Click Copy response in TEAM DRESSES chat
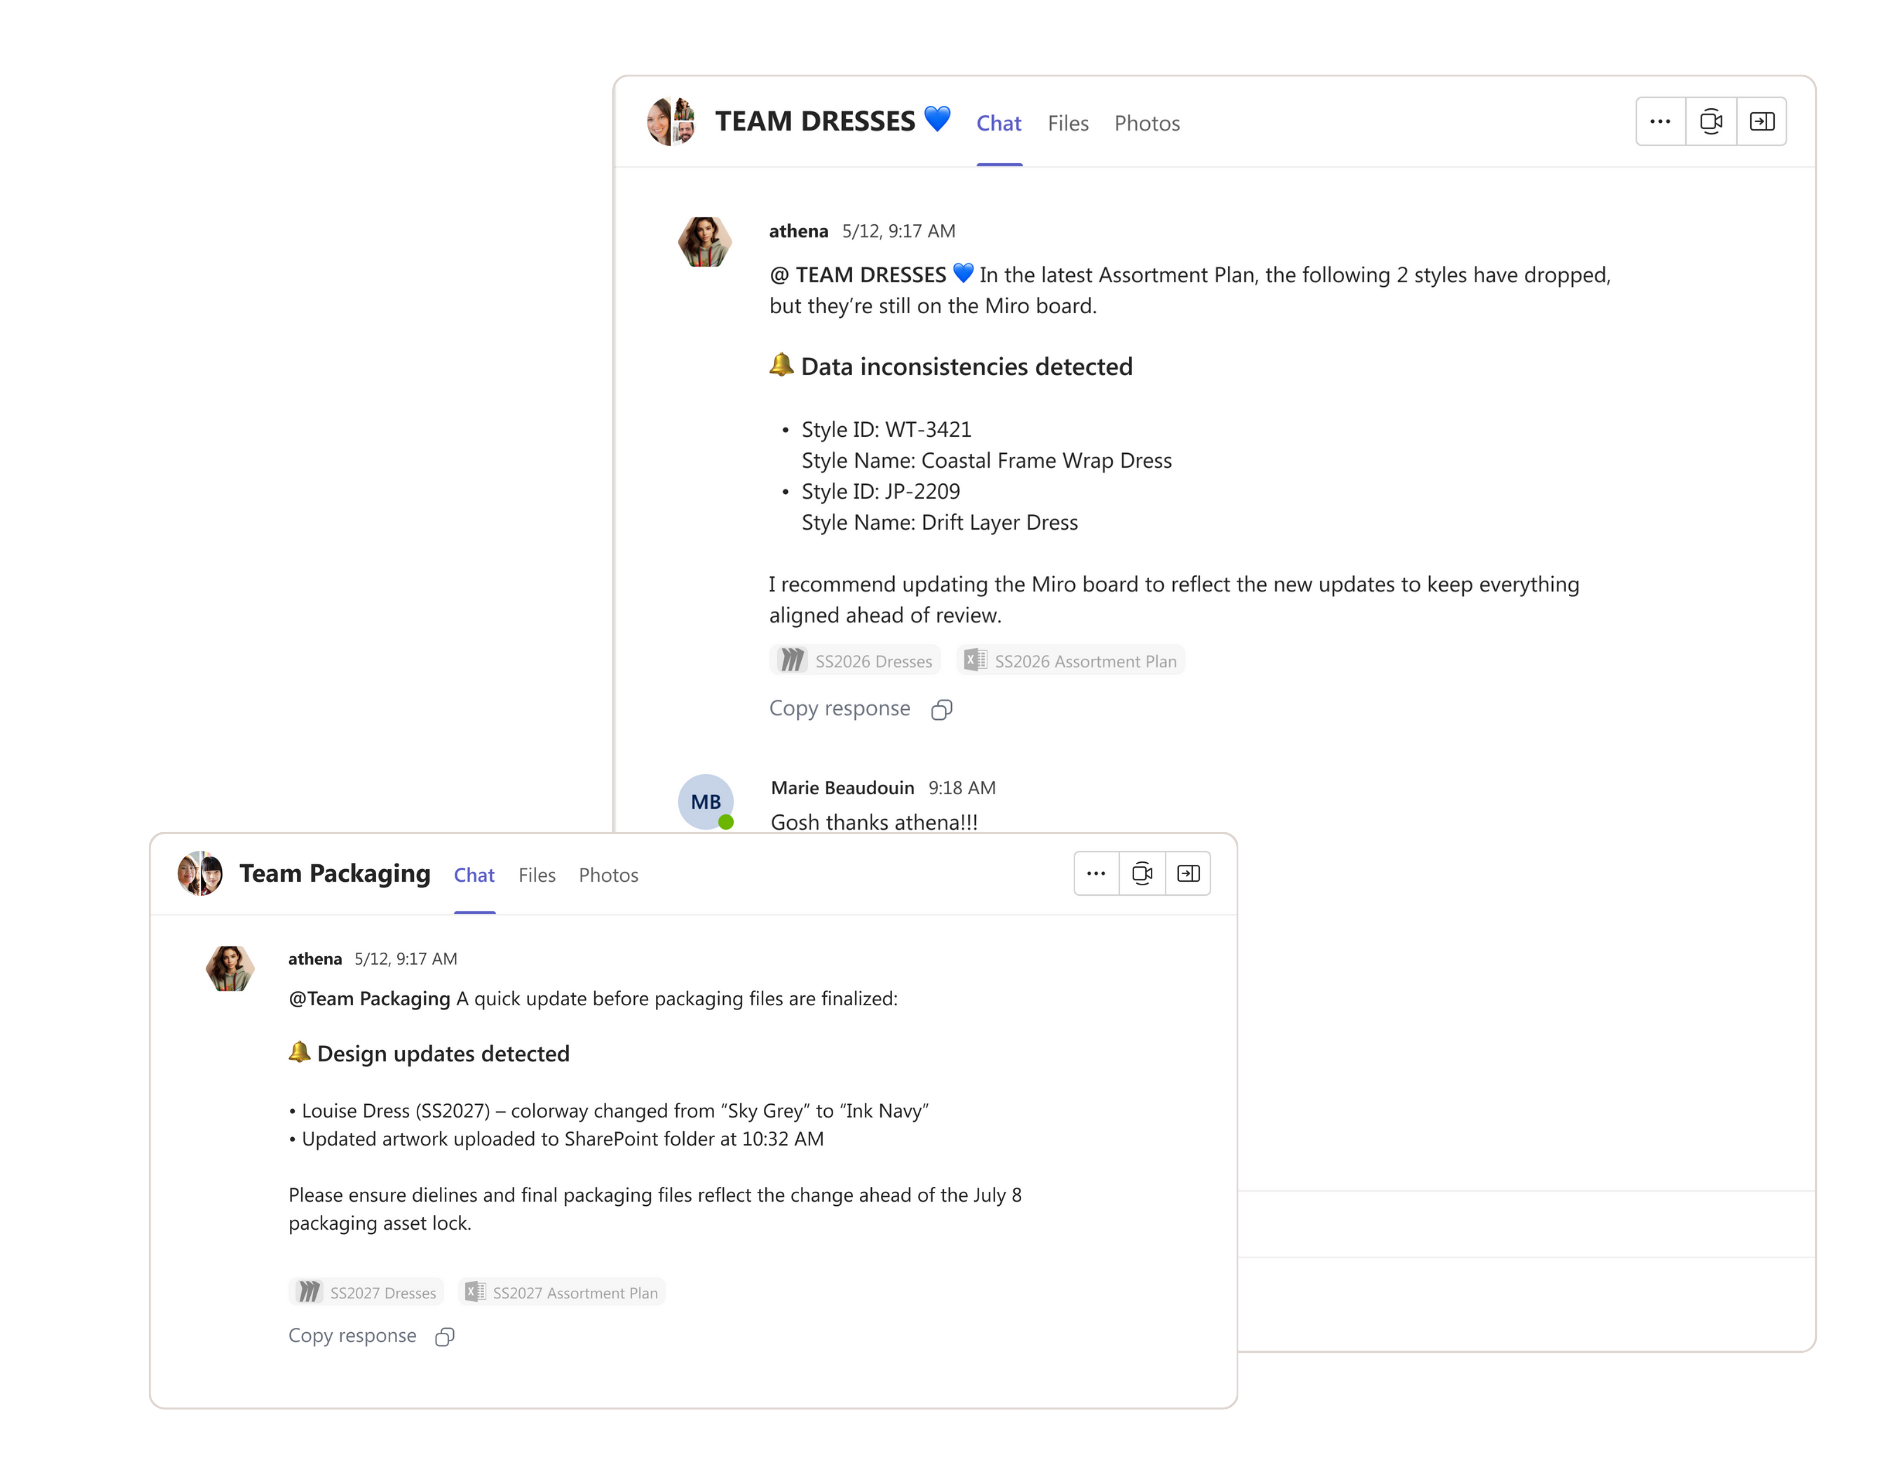This screenshot has height=1484, width=1900. coord(840,708)
